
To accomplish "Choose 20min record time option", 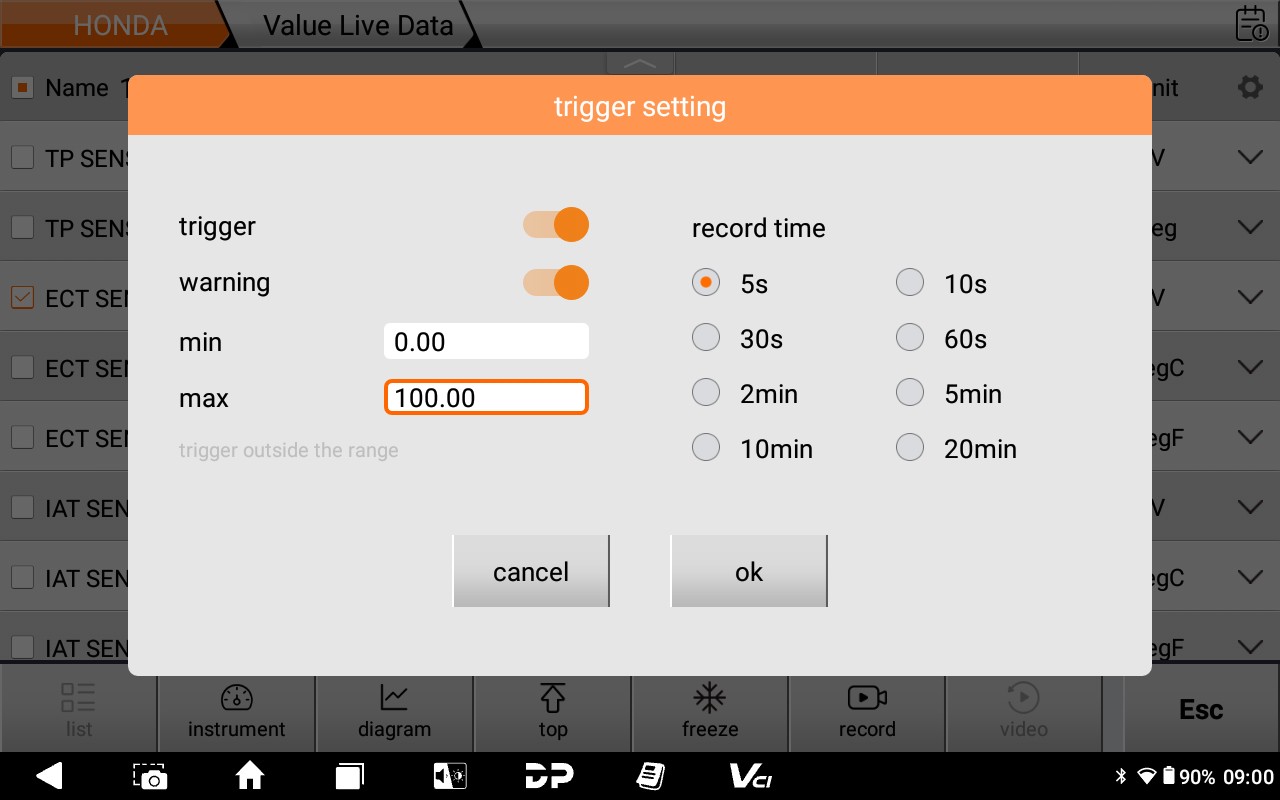I will [x=910, y=448].
